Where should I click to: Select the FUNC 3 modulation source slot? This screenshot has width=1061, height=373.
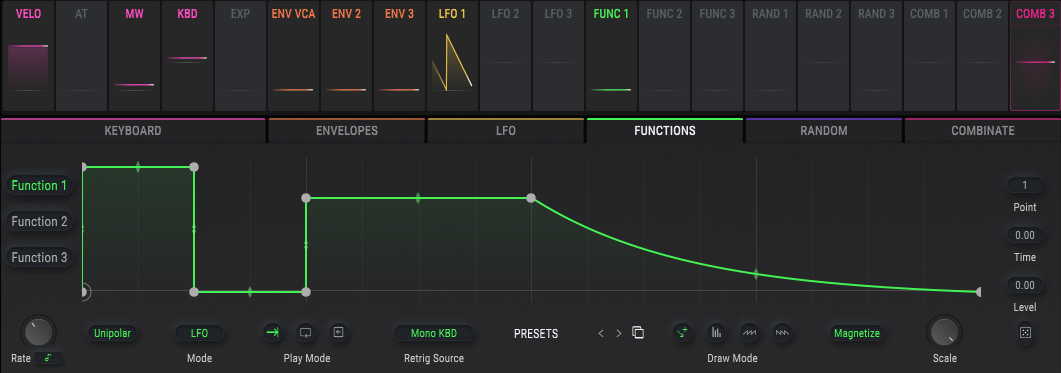coord(717,56)
